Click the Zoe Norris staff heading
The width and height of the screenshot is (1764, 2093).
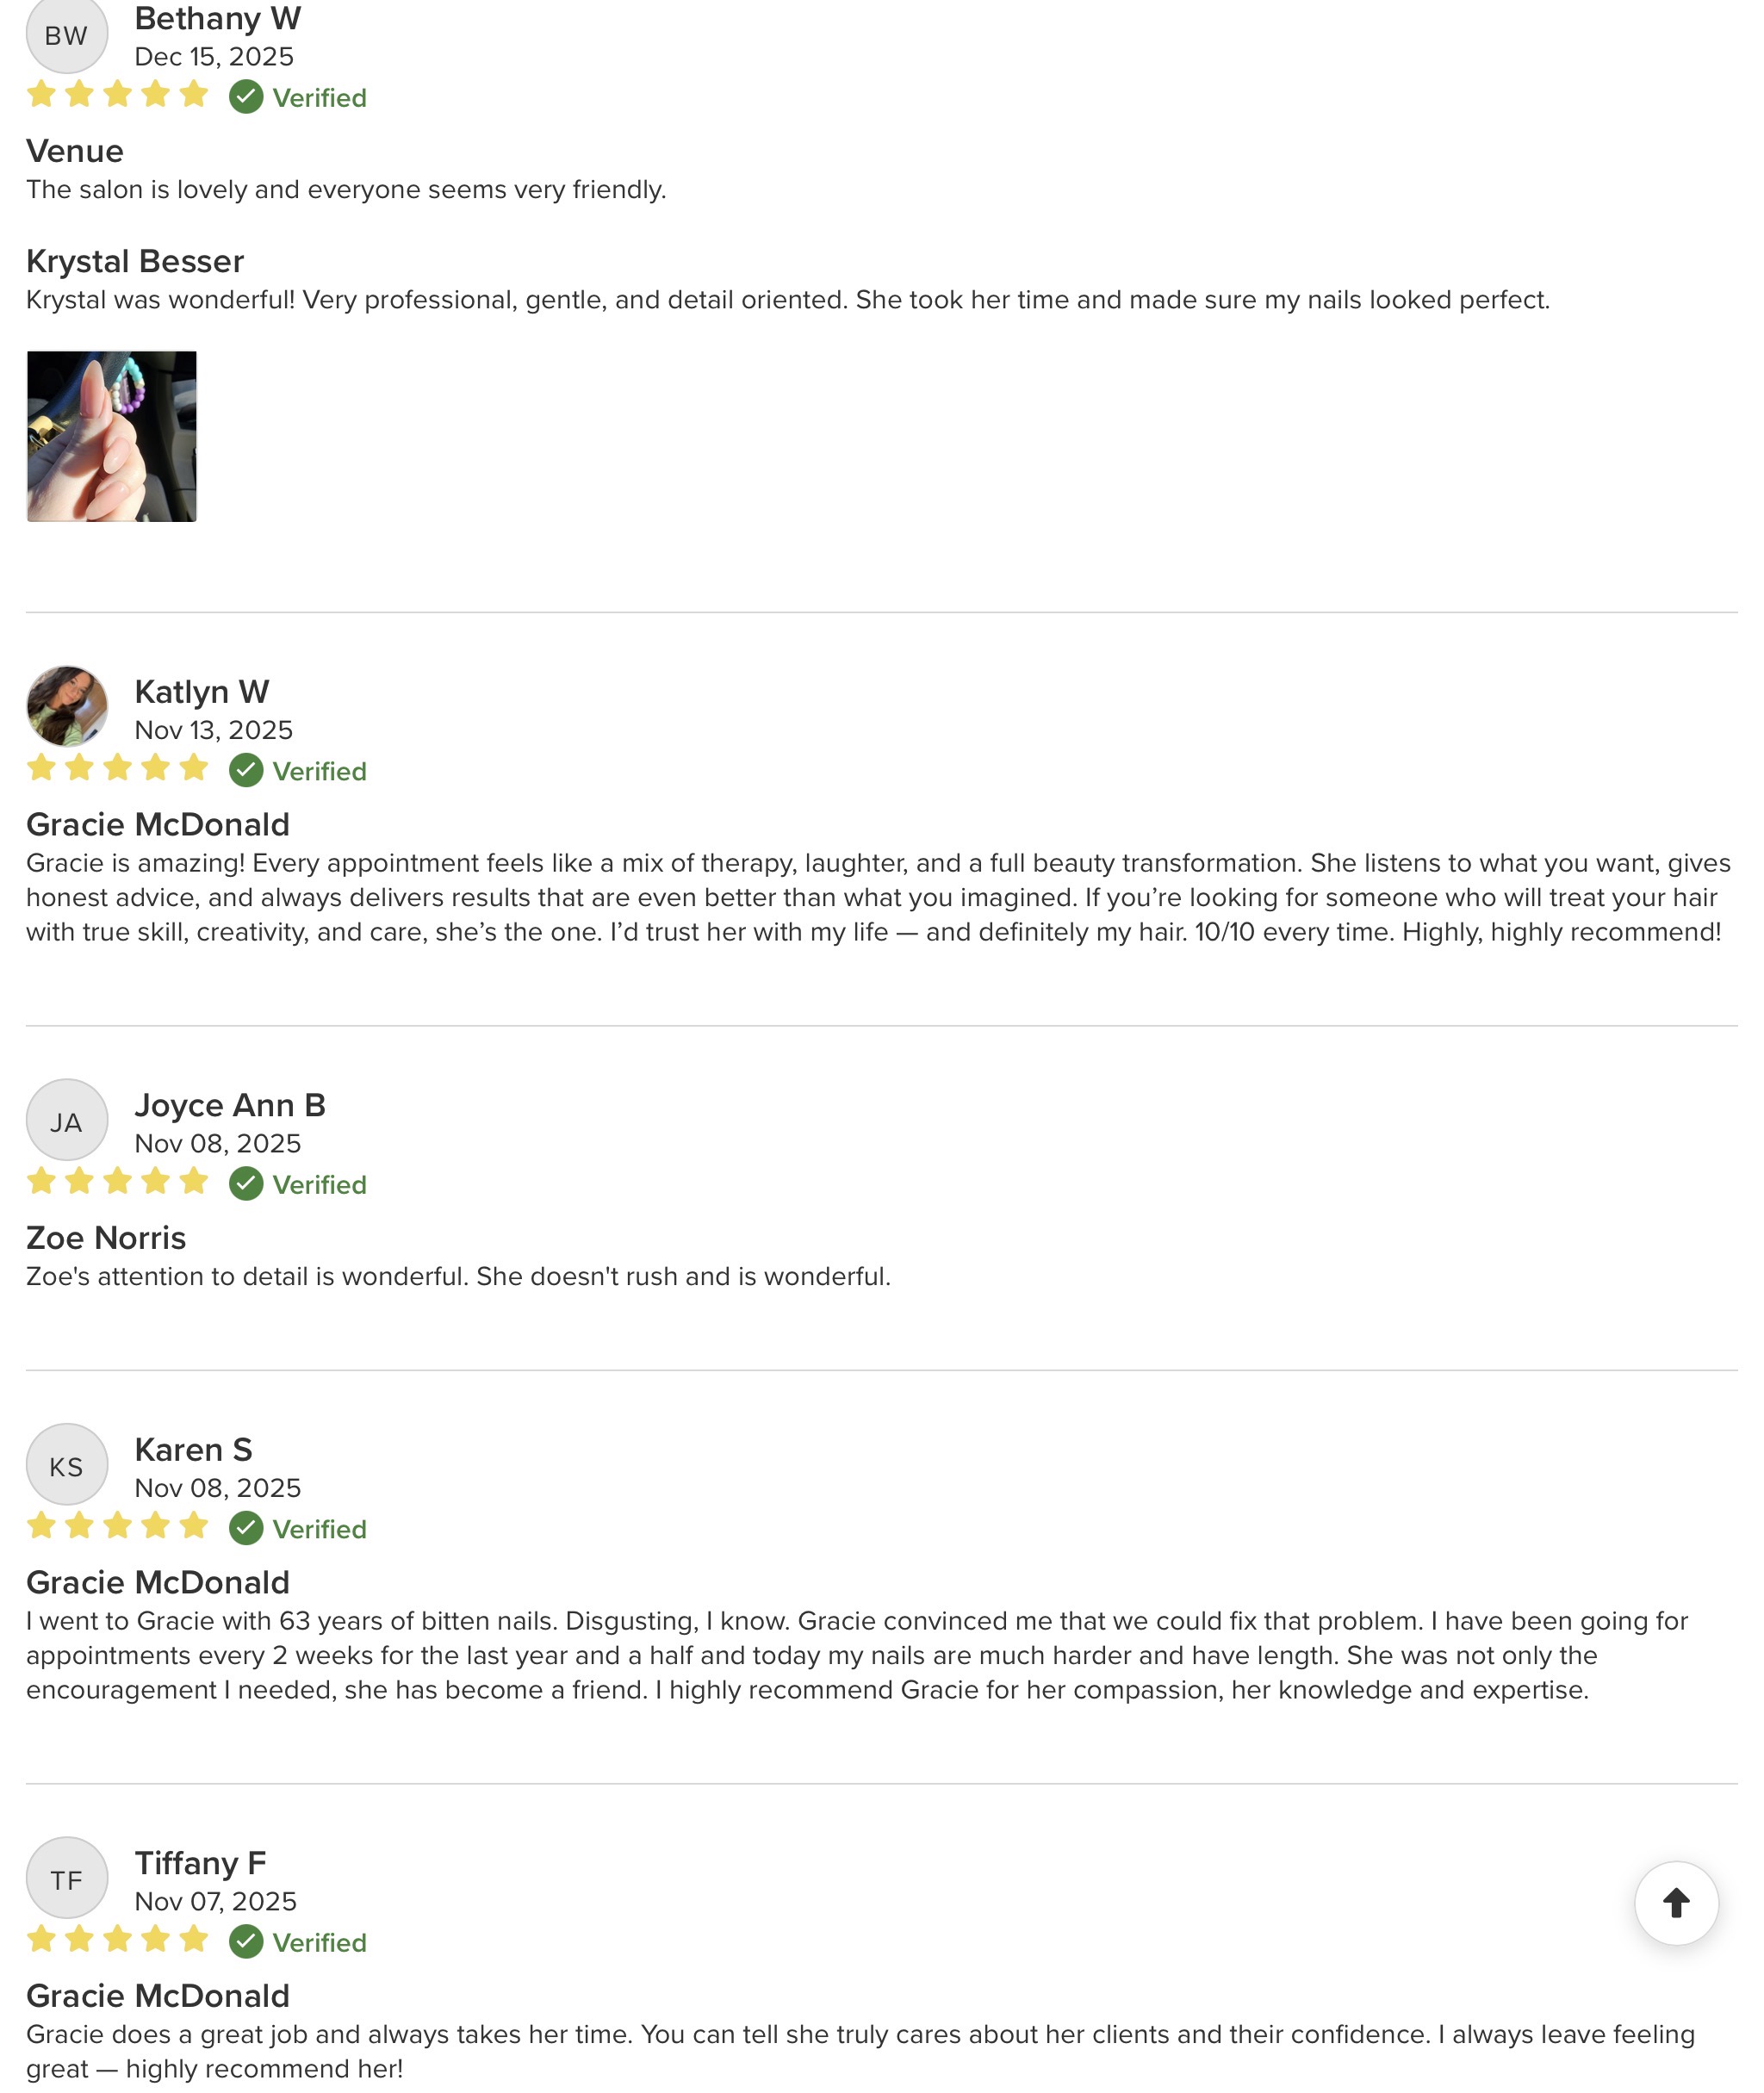(x=106, y=1238)
